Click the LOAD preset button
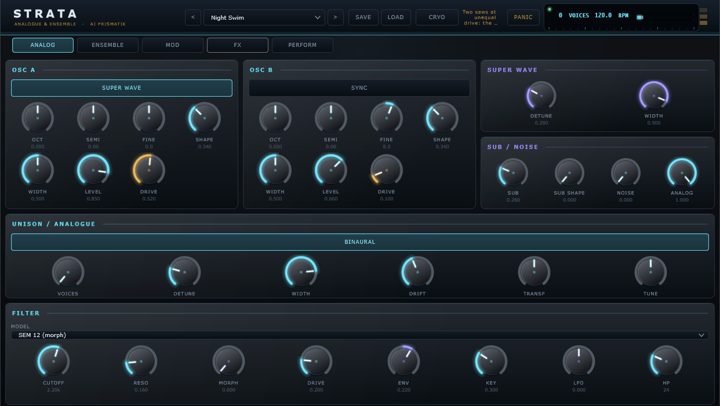 [395, 17]
